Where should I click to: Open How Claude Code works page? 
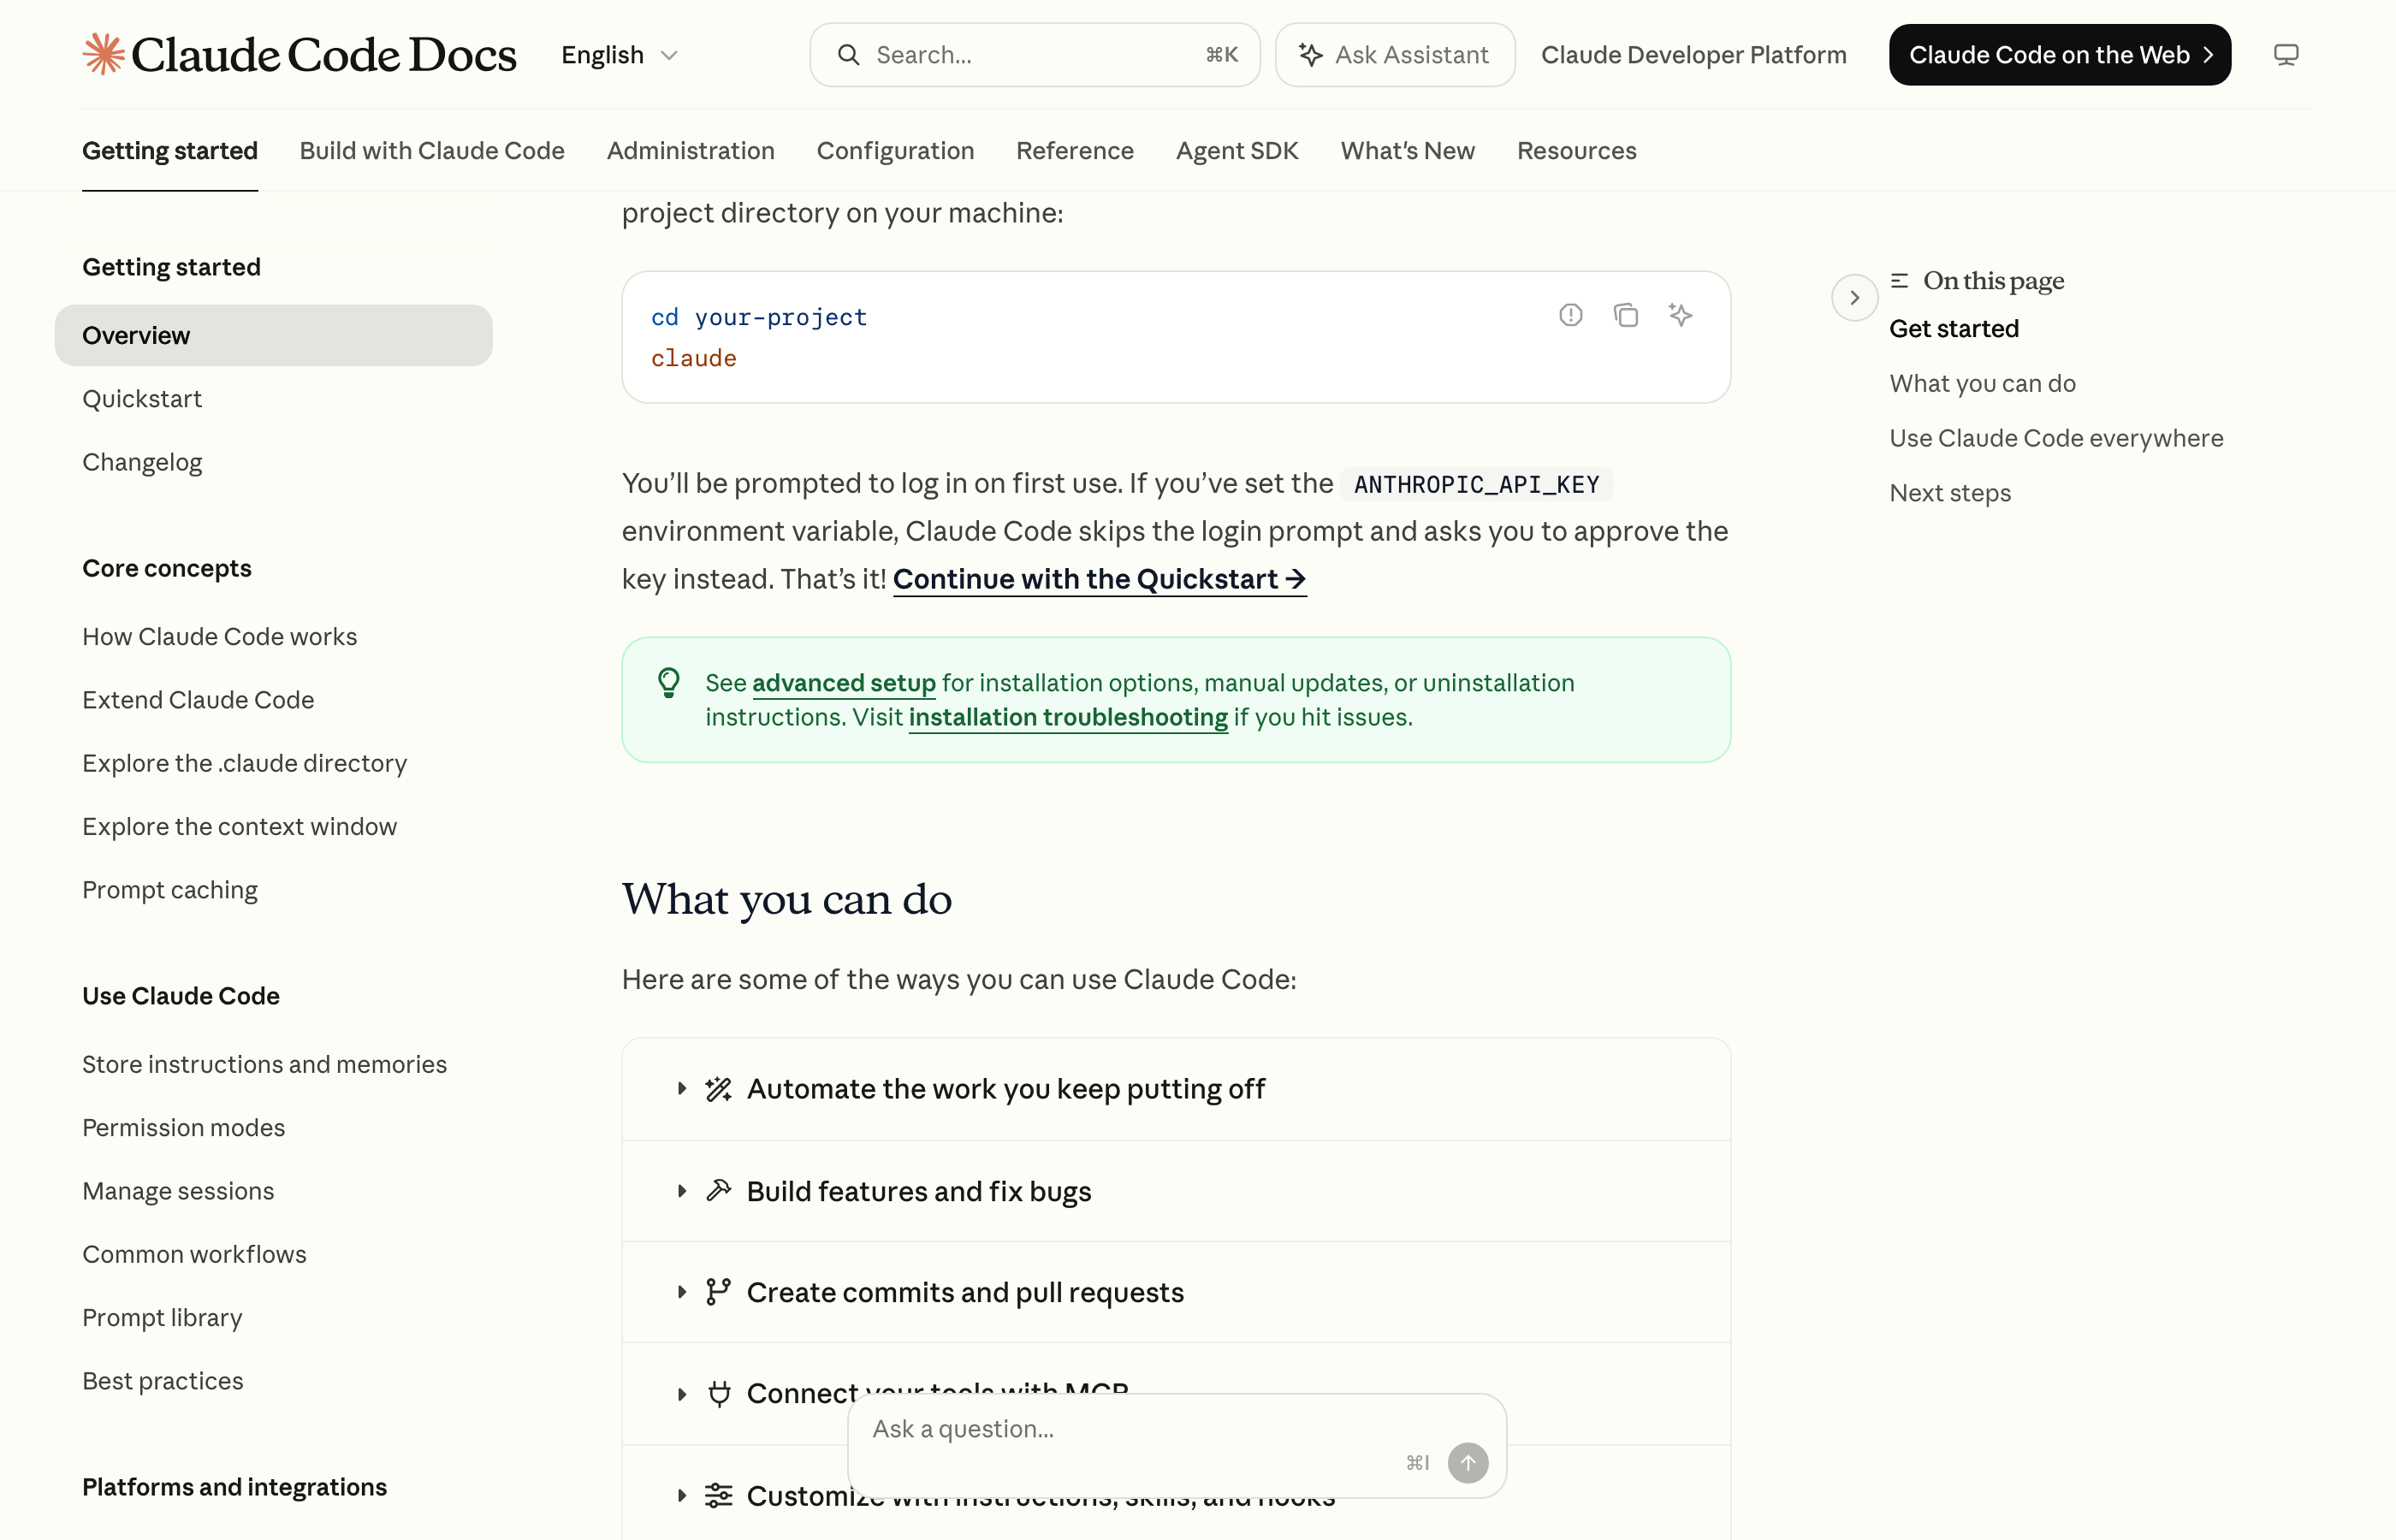tap(219, 636)
